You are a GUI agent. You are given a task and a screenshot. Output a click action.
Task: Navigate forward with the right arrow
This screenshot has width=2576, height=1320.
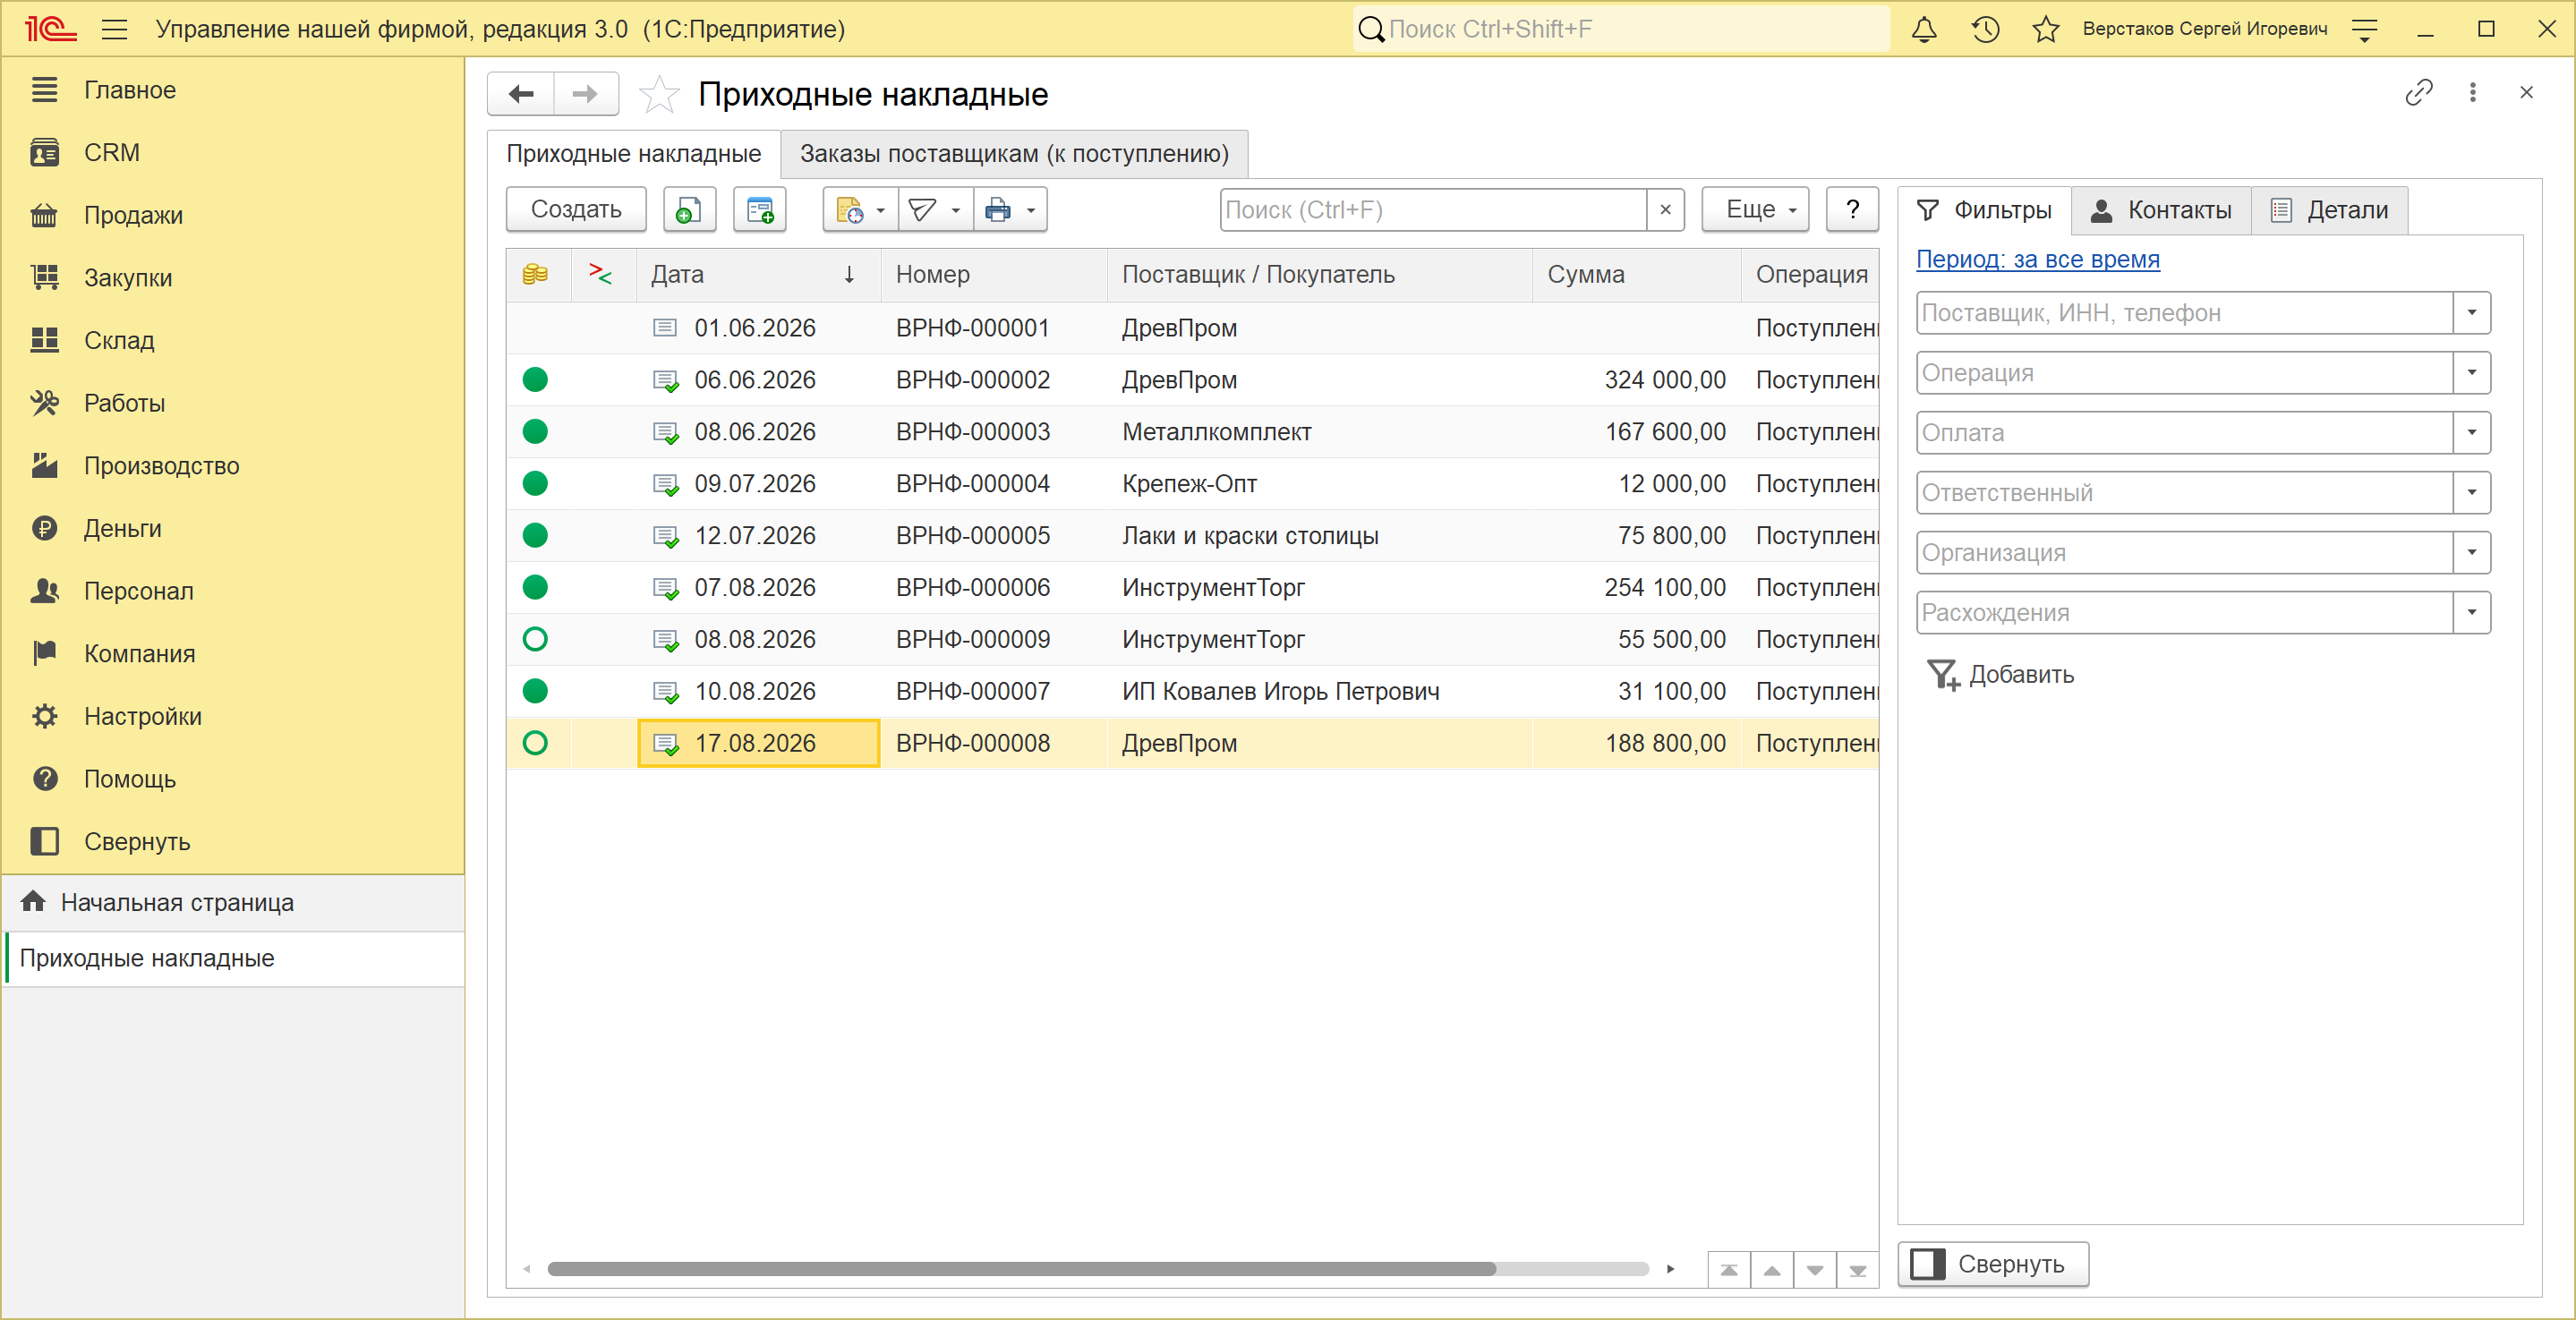585,94
